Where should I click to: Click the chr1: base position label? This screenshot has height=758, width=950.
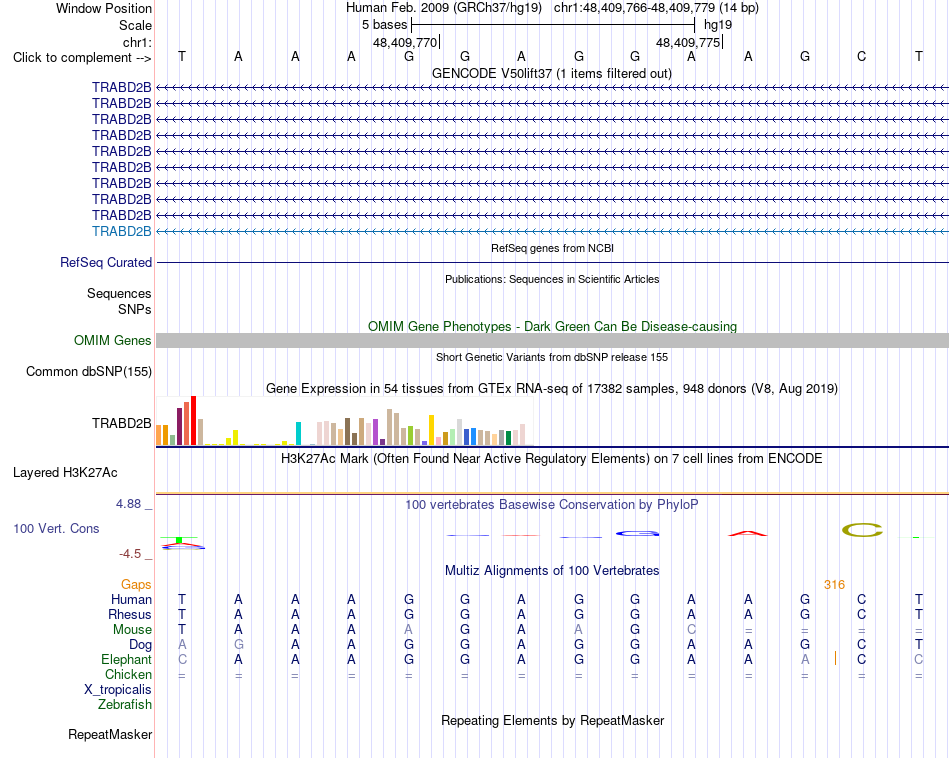click(137, 42)
